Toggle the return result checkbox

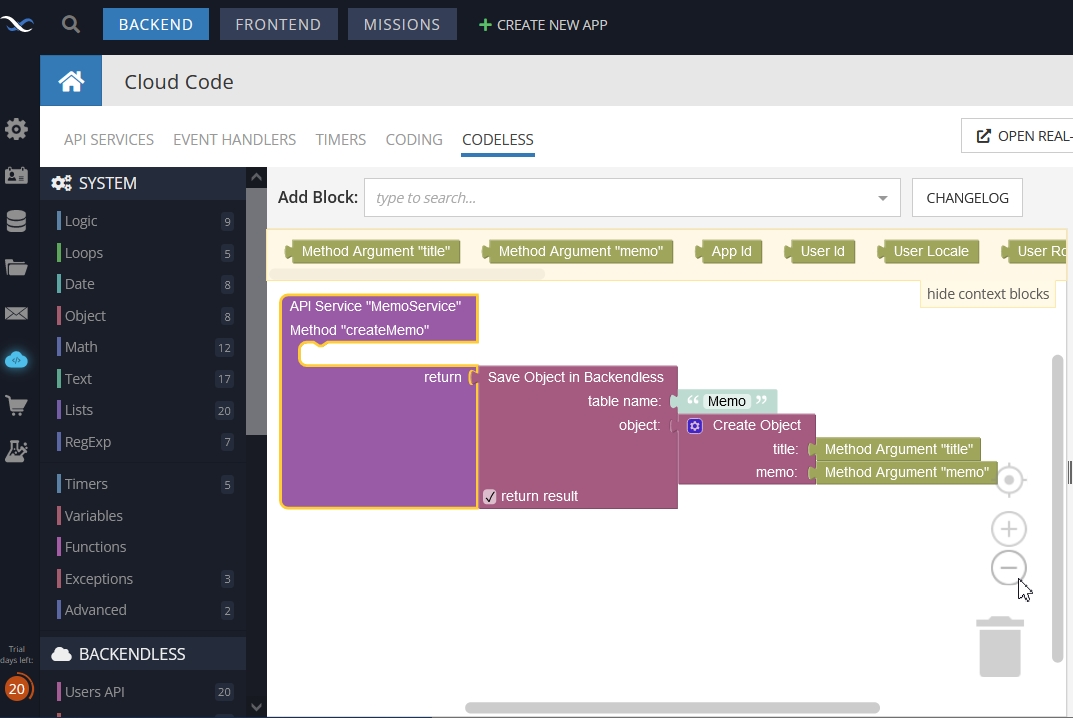tap(489, 496)
